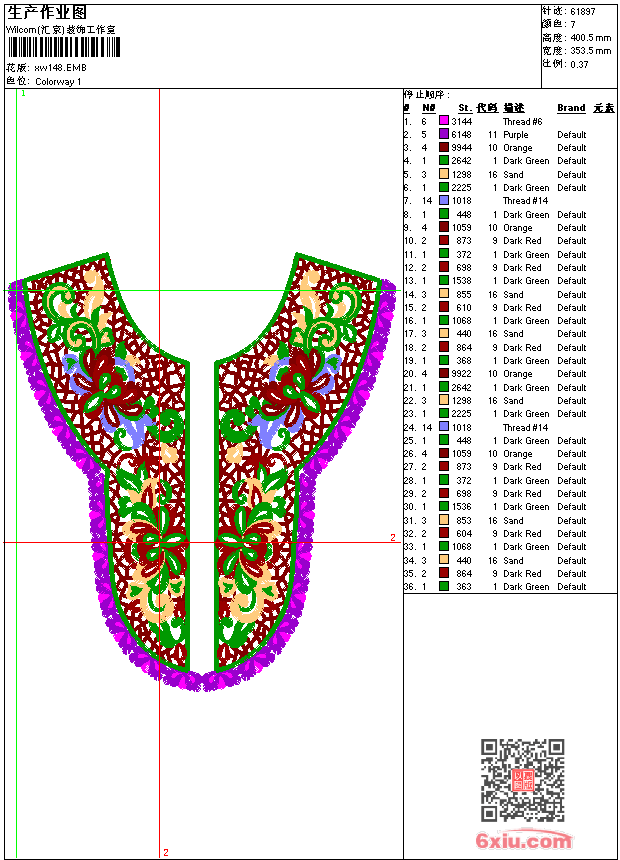The height and width of the screenshot is (860, 620).
Task: Click the St. column header
Action: click(465, 108)
